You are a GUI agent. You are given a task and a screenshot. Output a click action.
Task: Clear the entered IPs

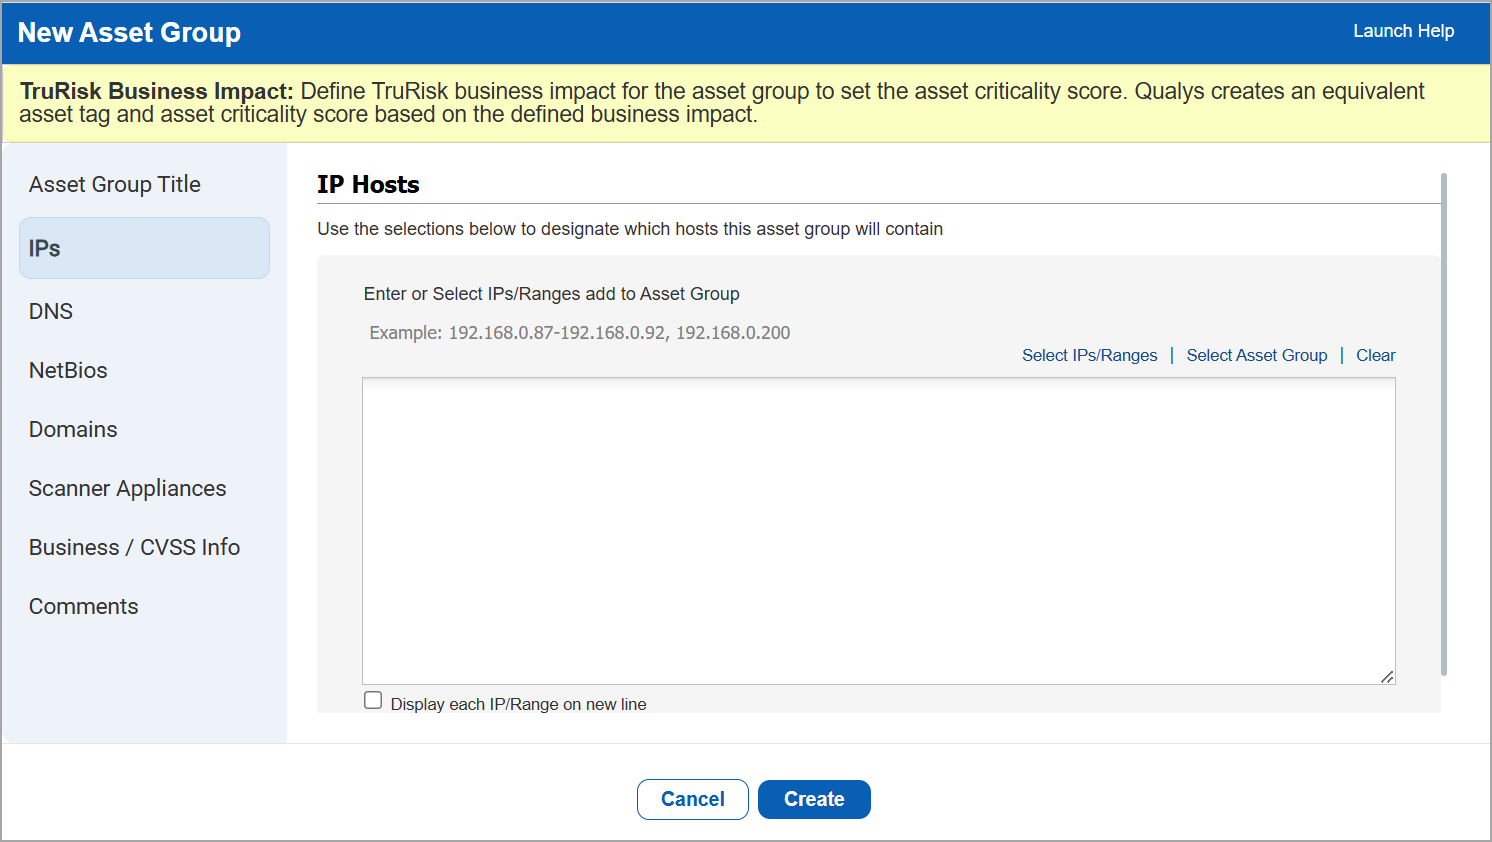pos(1375,355)
